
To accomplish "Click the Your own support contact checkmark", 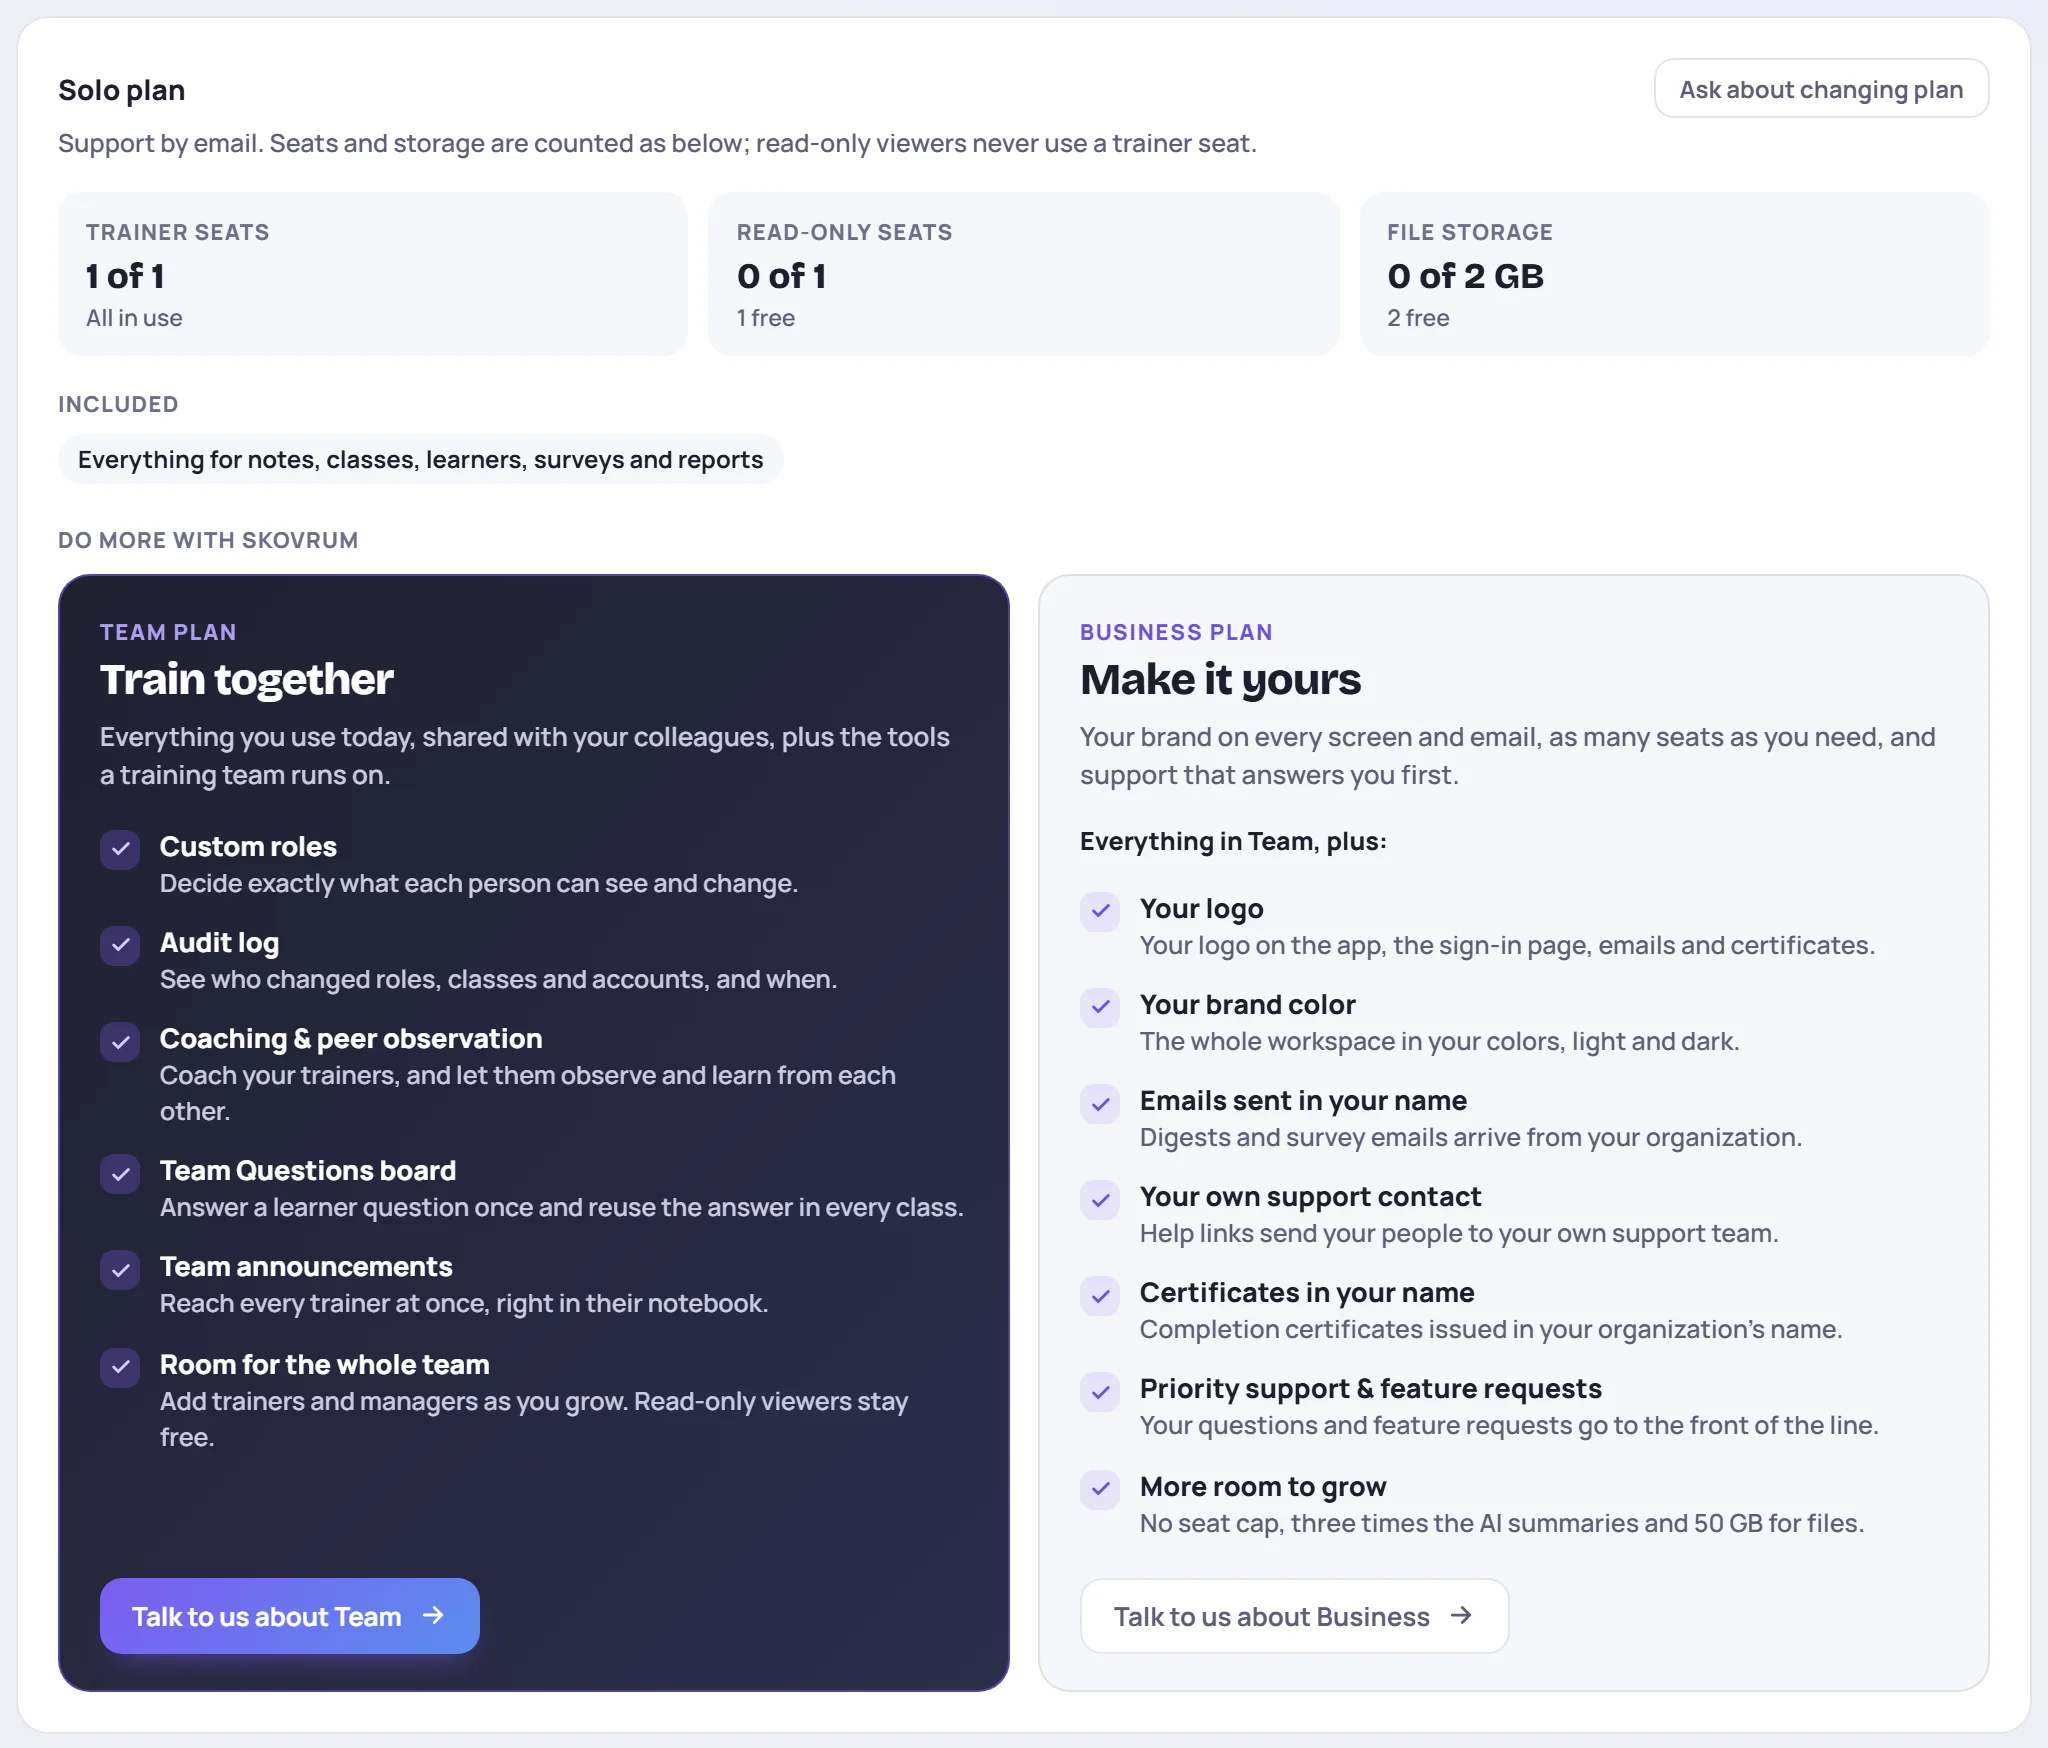I will [1100, 1199].
